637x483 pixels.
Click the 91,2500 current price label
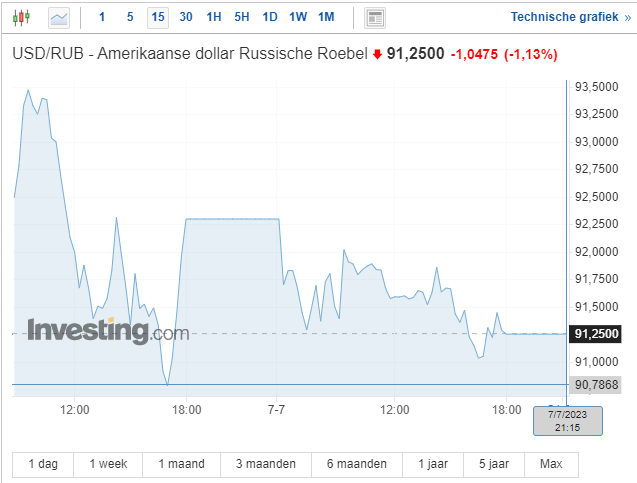pos(597,334)
